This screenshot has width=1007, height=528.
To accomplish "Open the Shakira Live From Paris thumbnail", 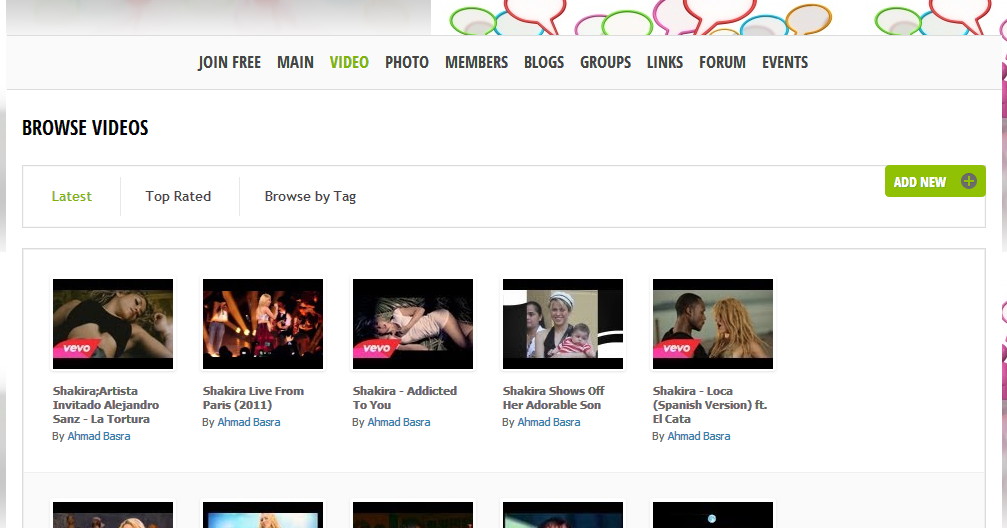I will [263, 324].
